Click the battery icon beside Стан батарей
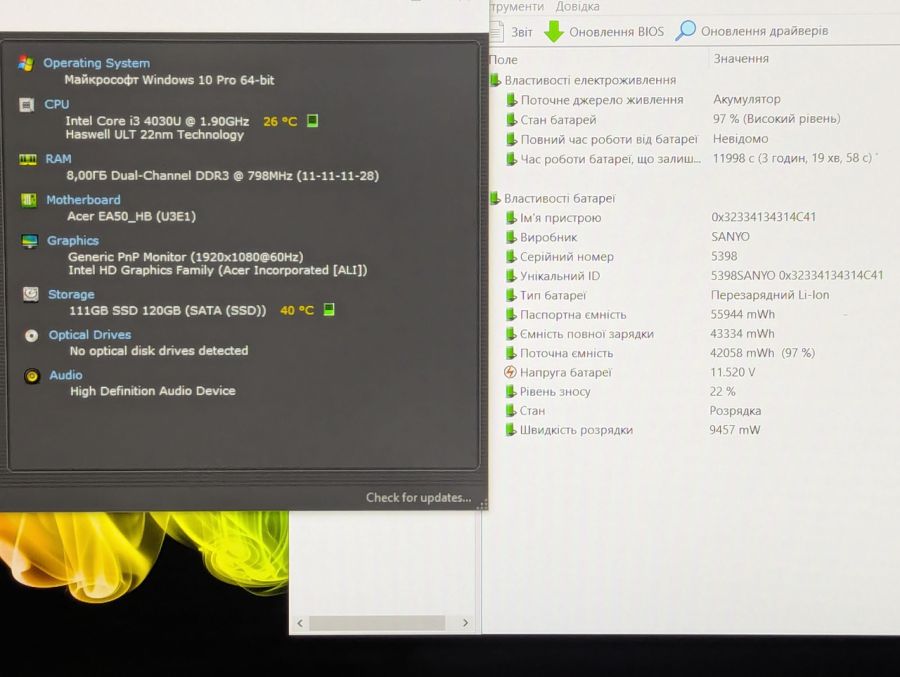This screenshot has width=900, height=677. point(511,120)
